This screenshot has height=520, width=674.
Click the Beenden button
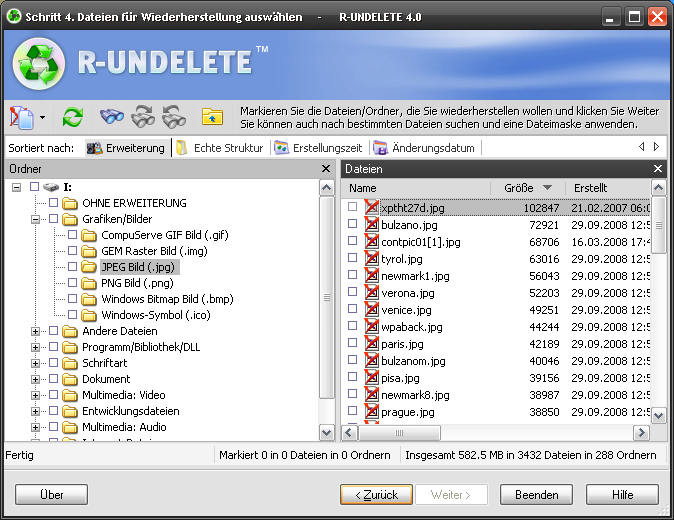[x=536, y=495]
